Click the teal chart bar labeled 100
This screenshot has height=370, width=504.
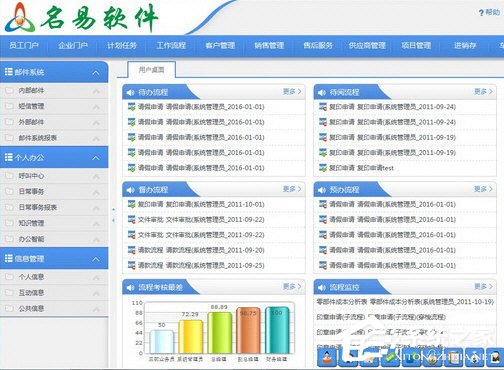[x=277, y=330]
